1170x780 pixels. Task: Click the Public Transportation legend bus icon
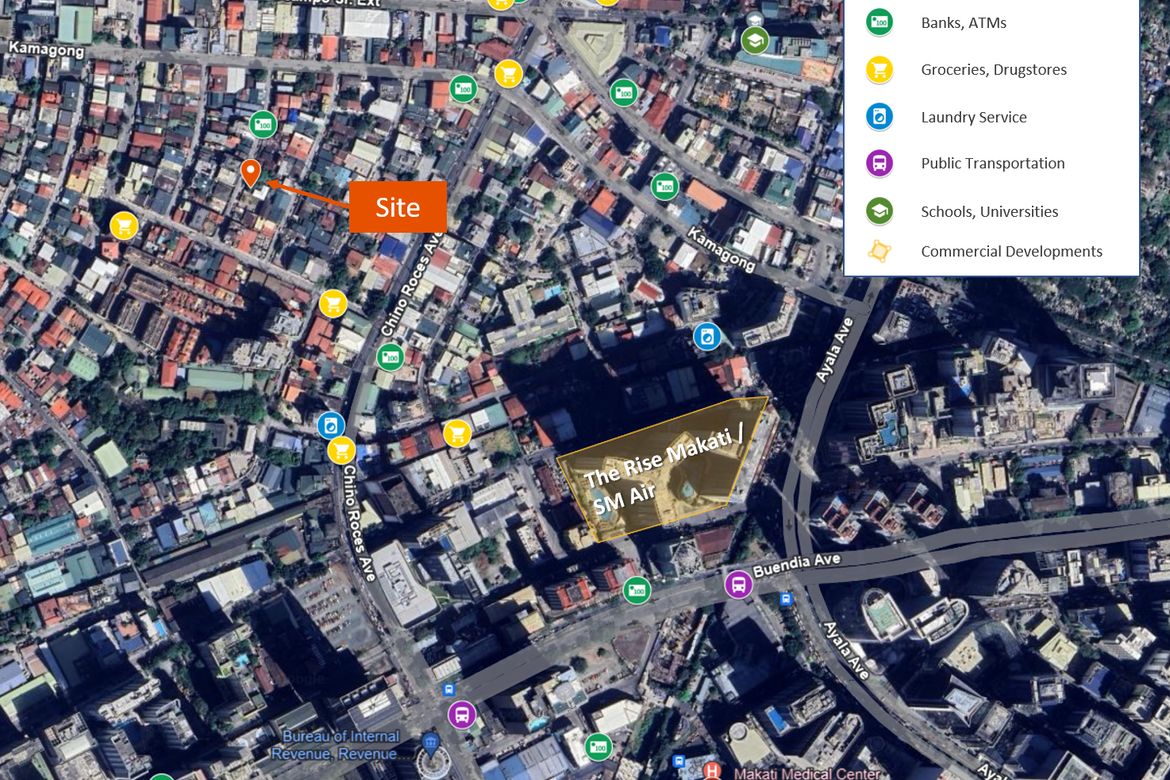880,163
